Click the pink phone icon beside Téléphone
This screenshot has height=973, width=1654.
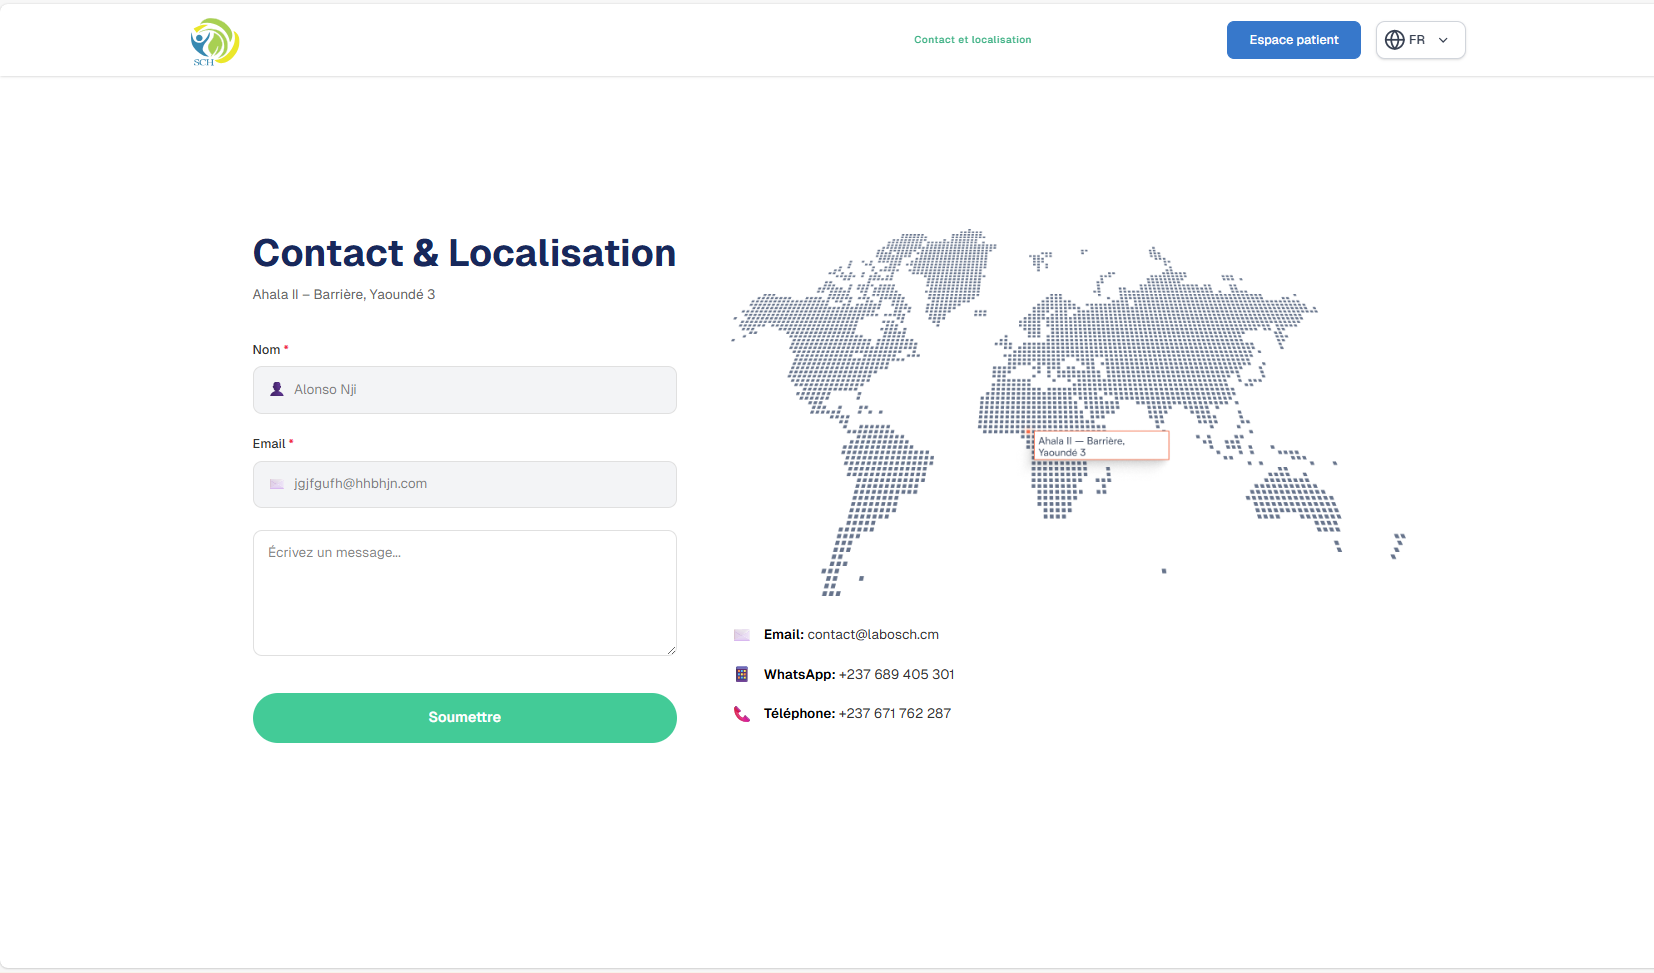coord(742,713)
